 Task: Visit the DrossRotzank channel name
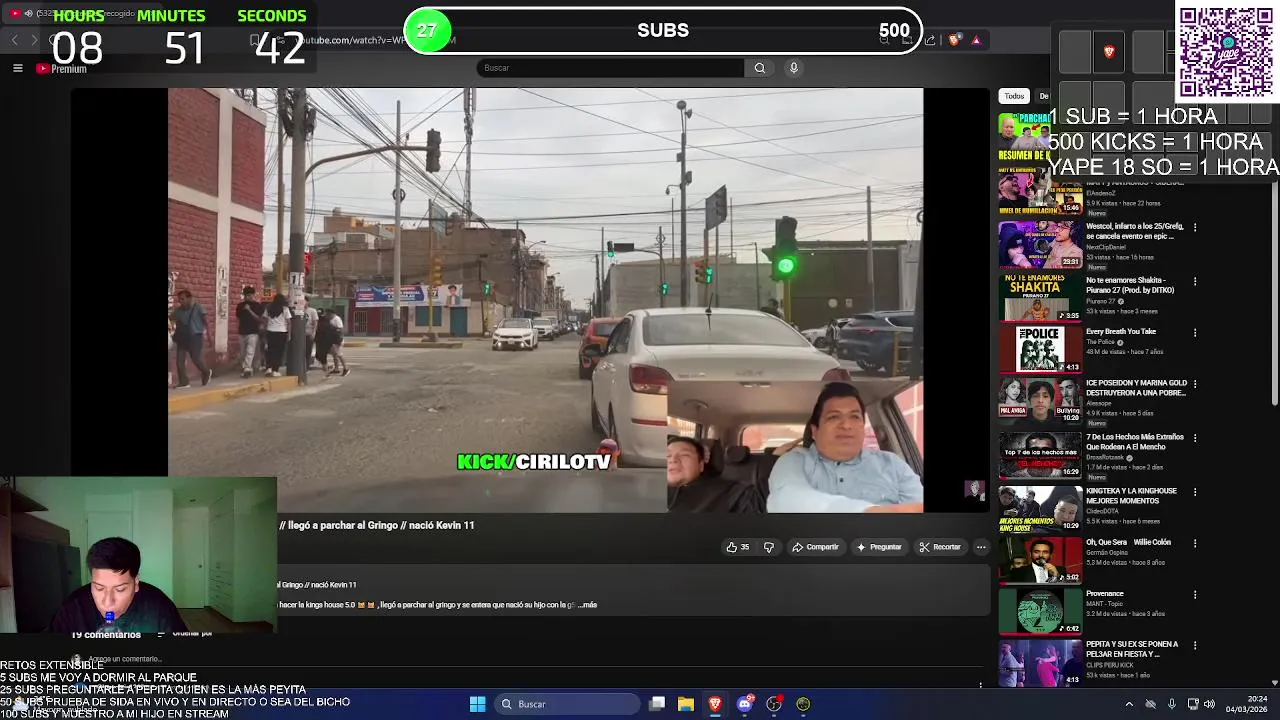pyautogui.click(x=1106, y=457)
